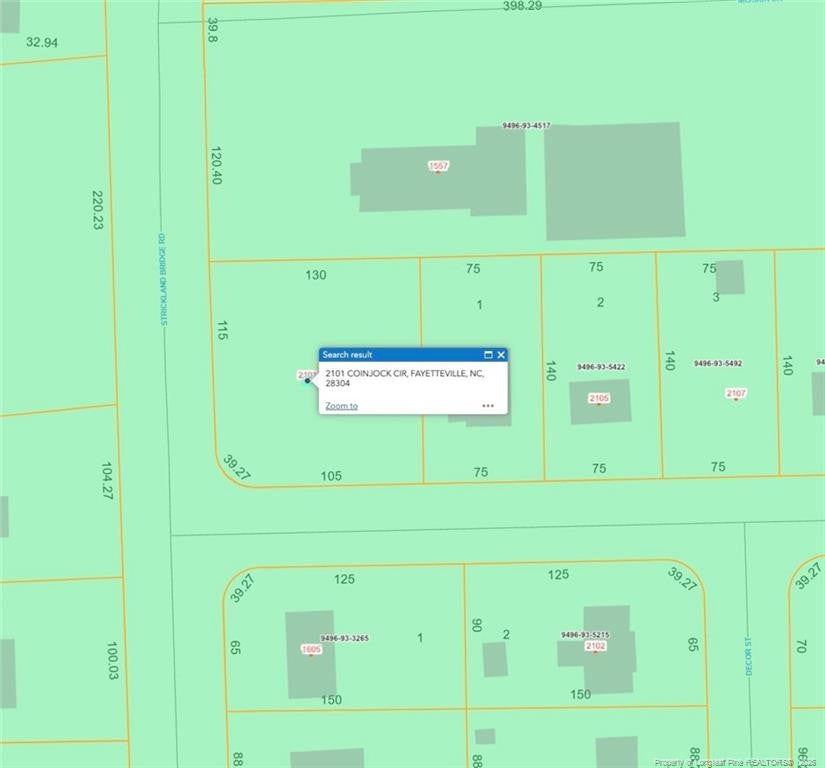825x768 pixels.
Task: Click parcel label 9496-93-3265
Action: [345, 638]
